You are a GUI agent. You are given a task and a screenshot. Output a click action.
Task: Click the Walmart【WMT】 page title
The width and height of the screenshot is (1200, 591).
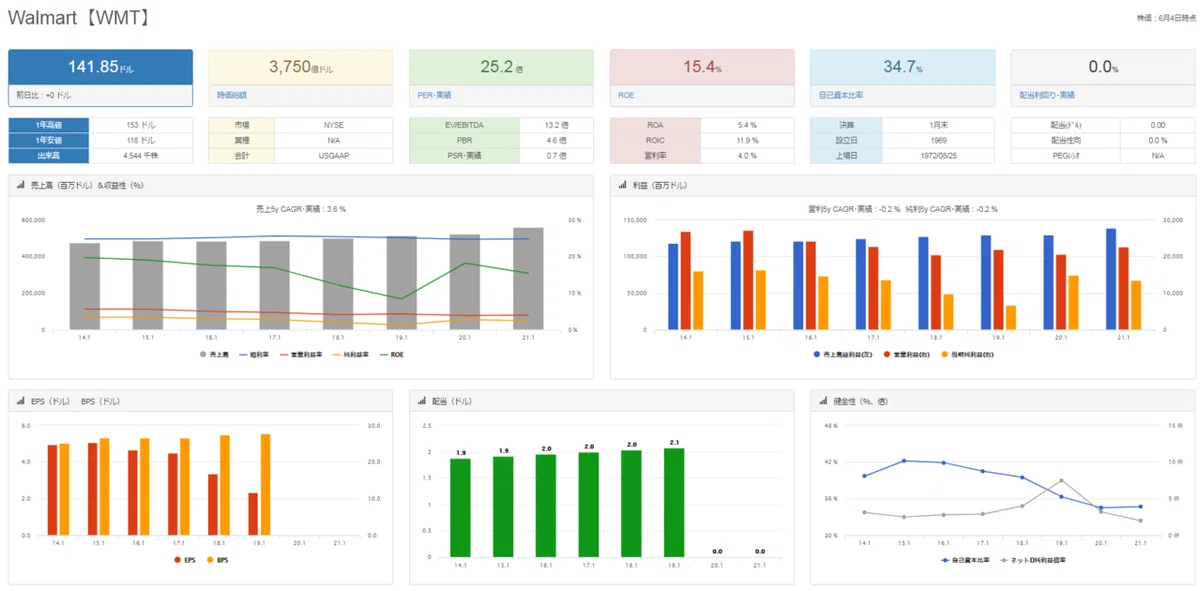[x=79, y=18]
